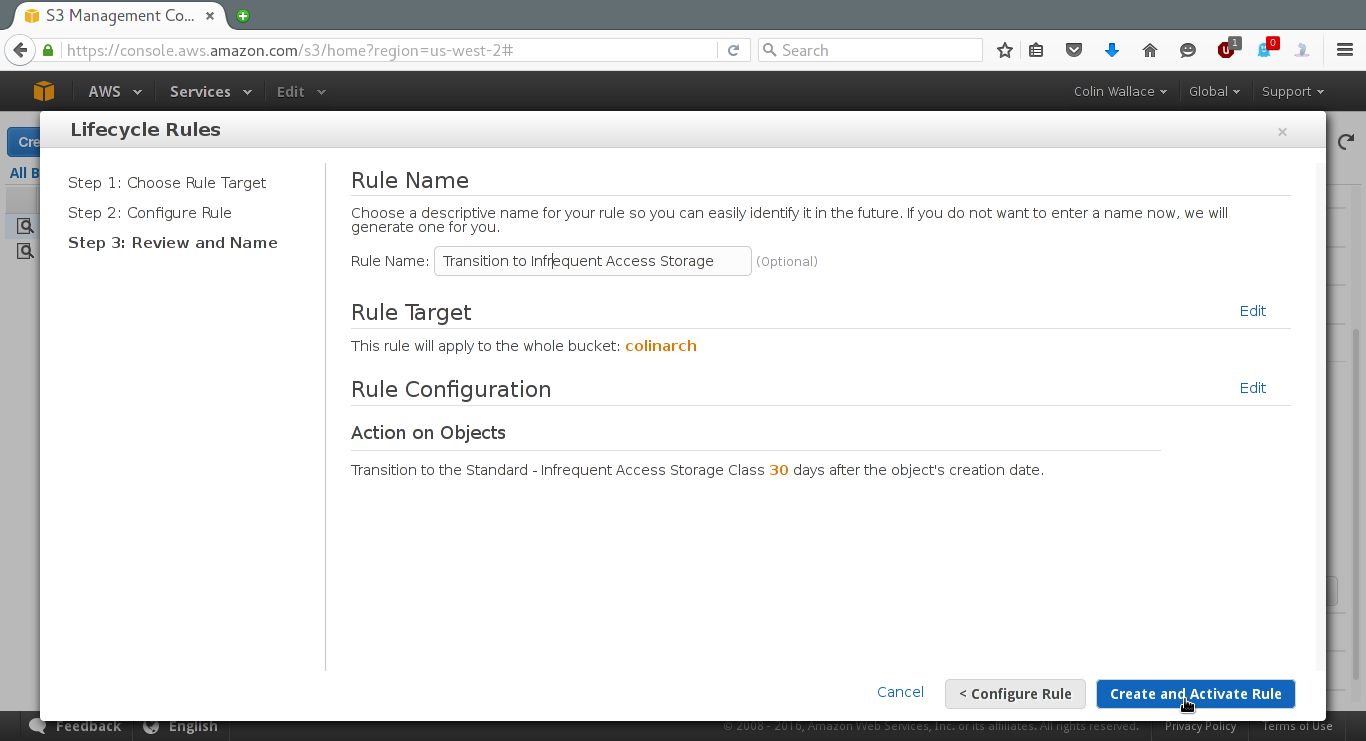The width and height of the screenshot is (1366, 741).
Task: Open the Firefox downloads arrow
Action: coord(1111,50)
